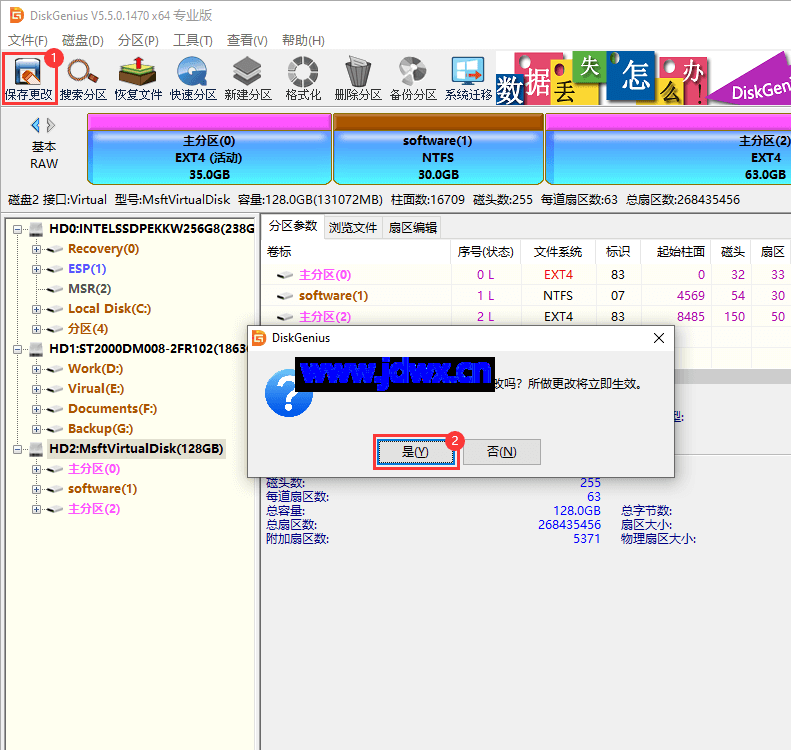Click the HD2 MsftVirtualDisk disk icon

point(36,449)
